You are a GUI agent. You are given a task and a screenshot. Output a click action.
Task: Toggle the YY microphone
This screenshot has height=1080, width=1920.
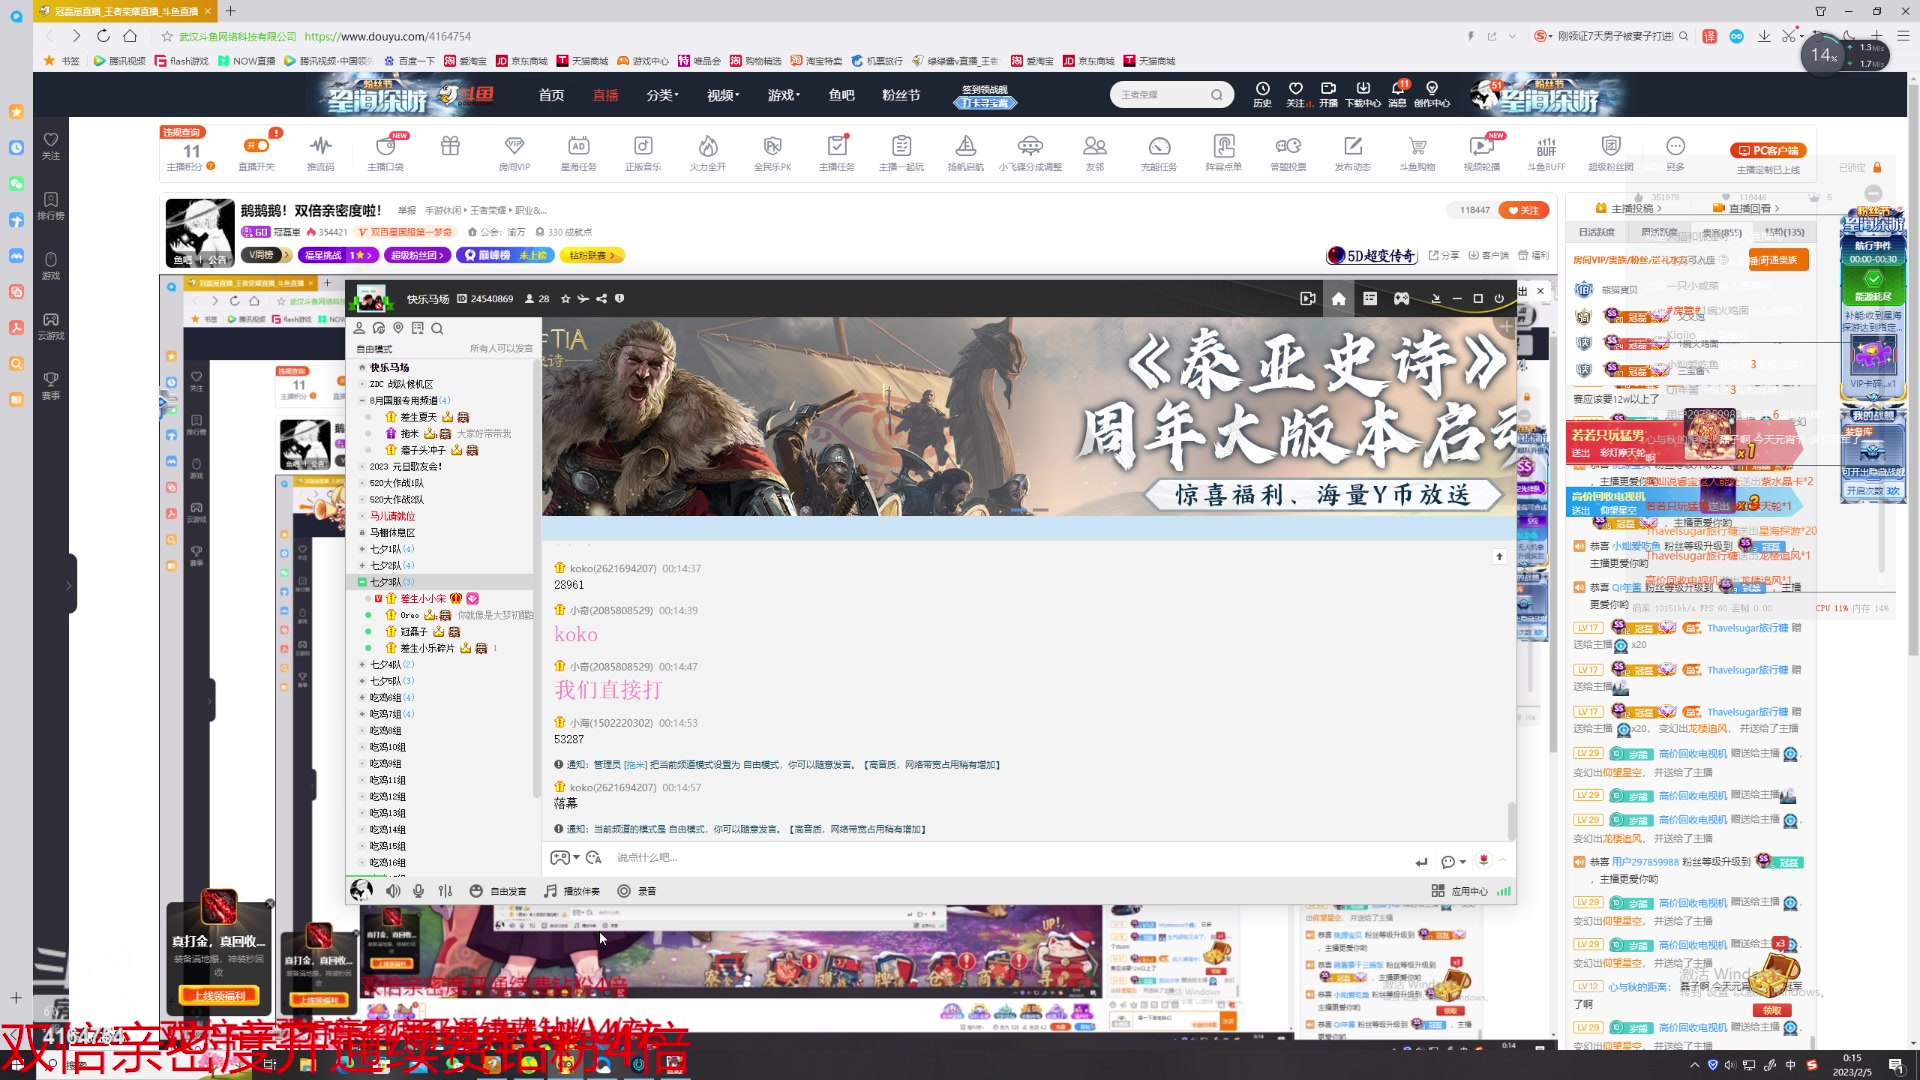(419, 891)
